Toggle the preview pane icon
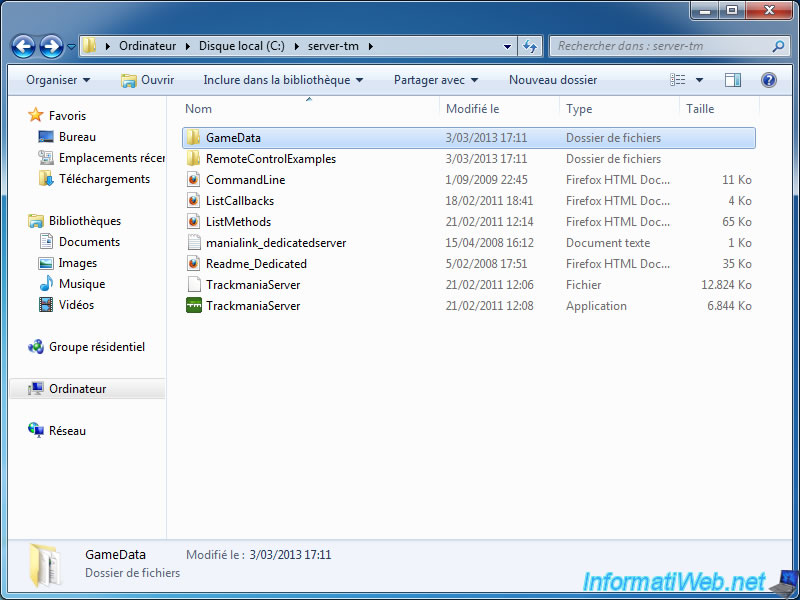Viewport: 800px width, 600px height. [733, 80]
